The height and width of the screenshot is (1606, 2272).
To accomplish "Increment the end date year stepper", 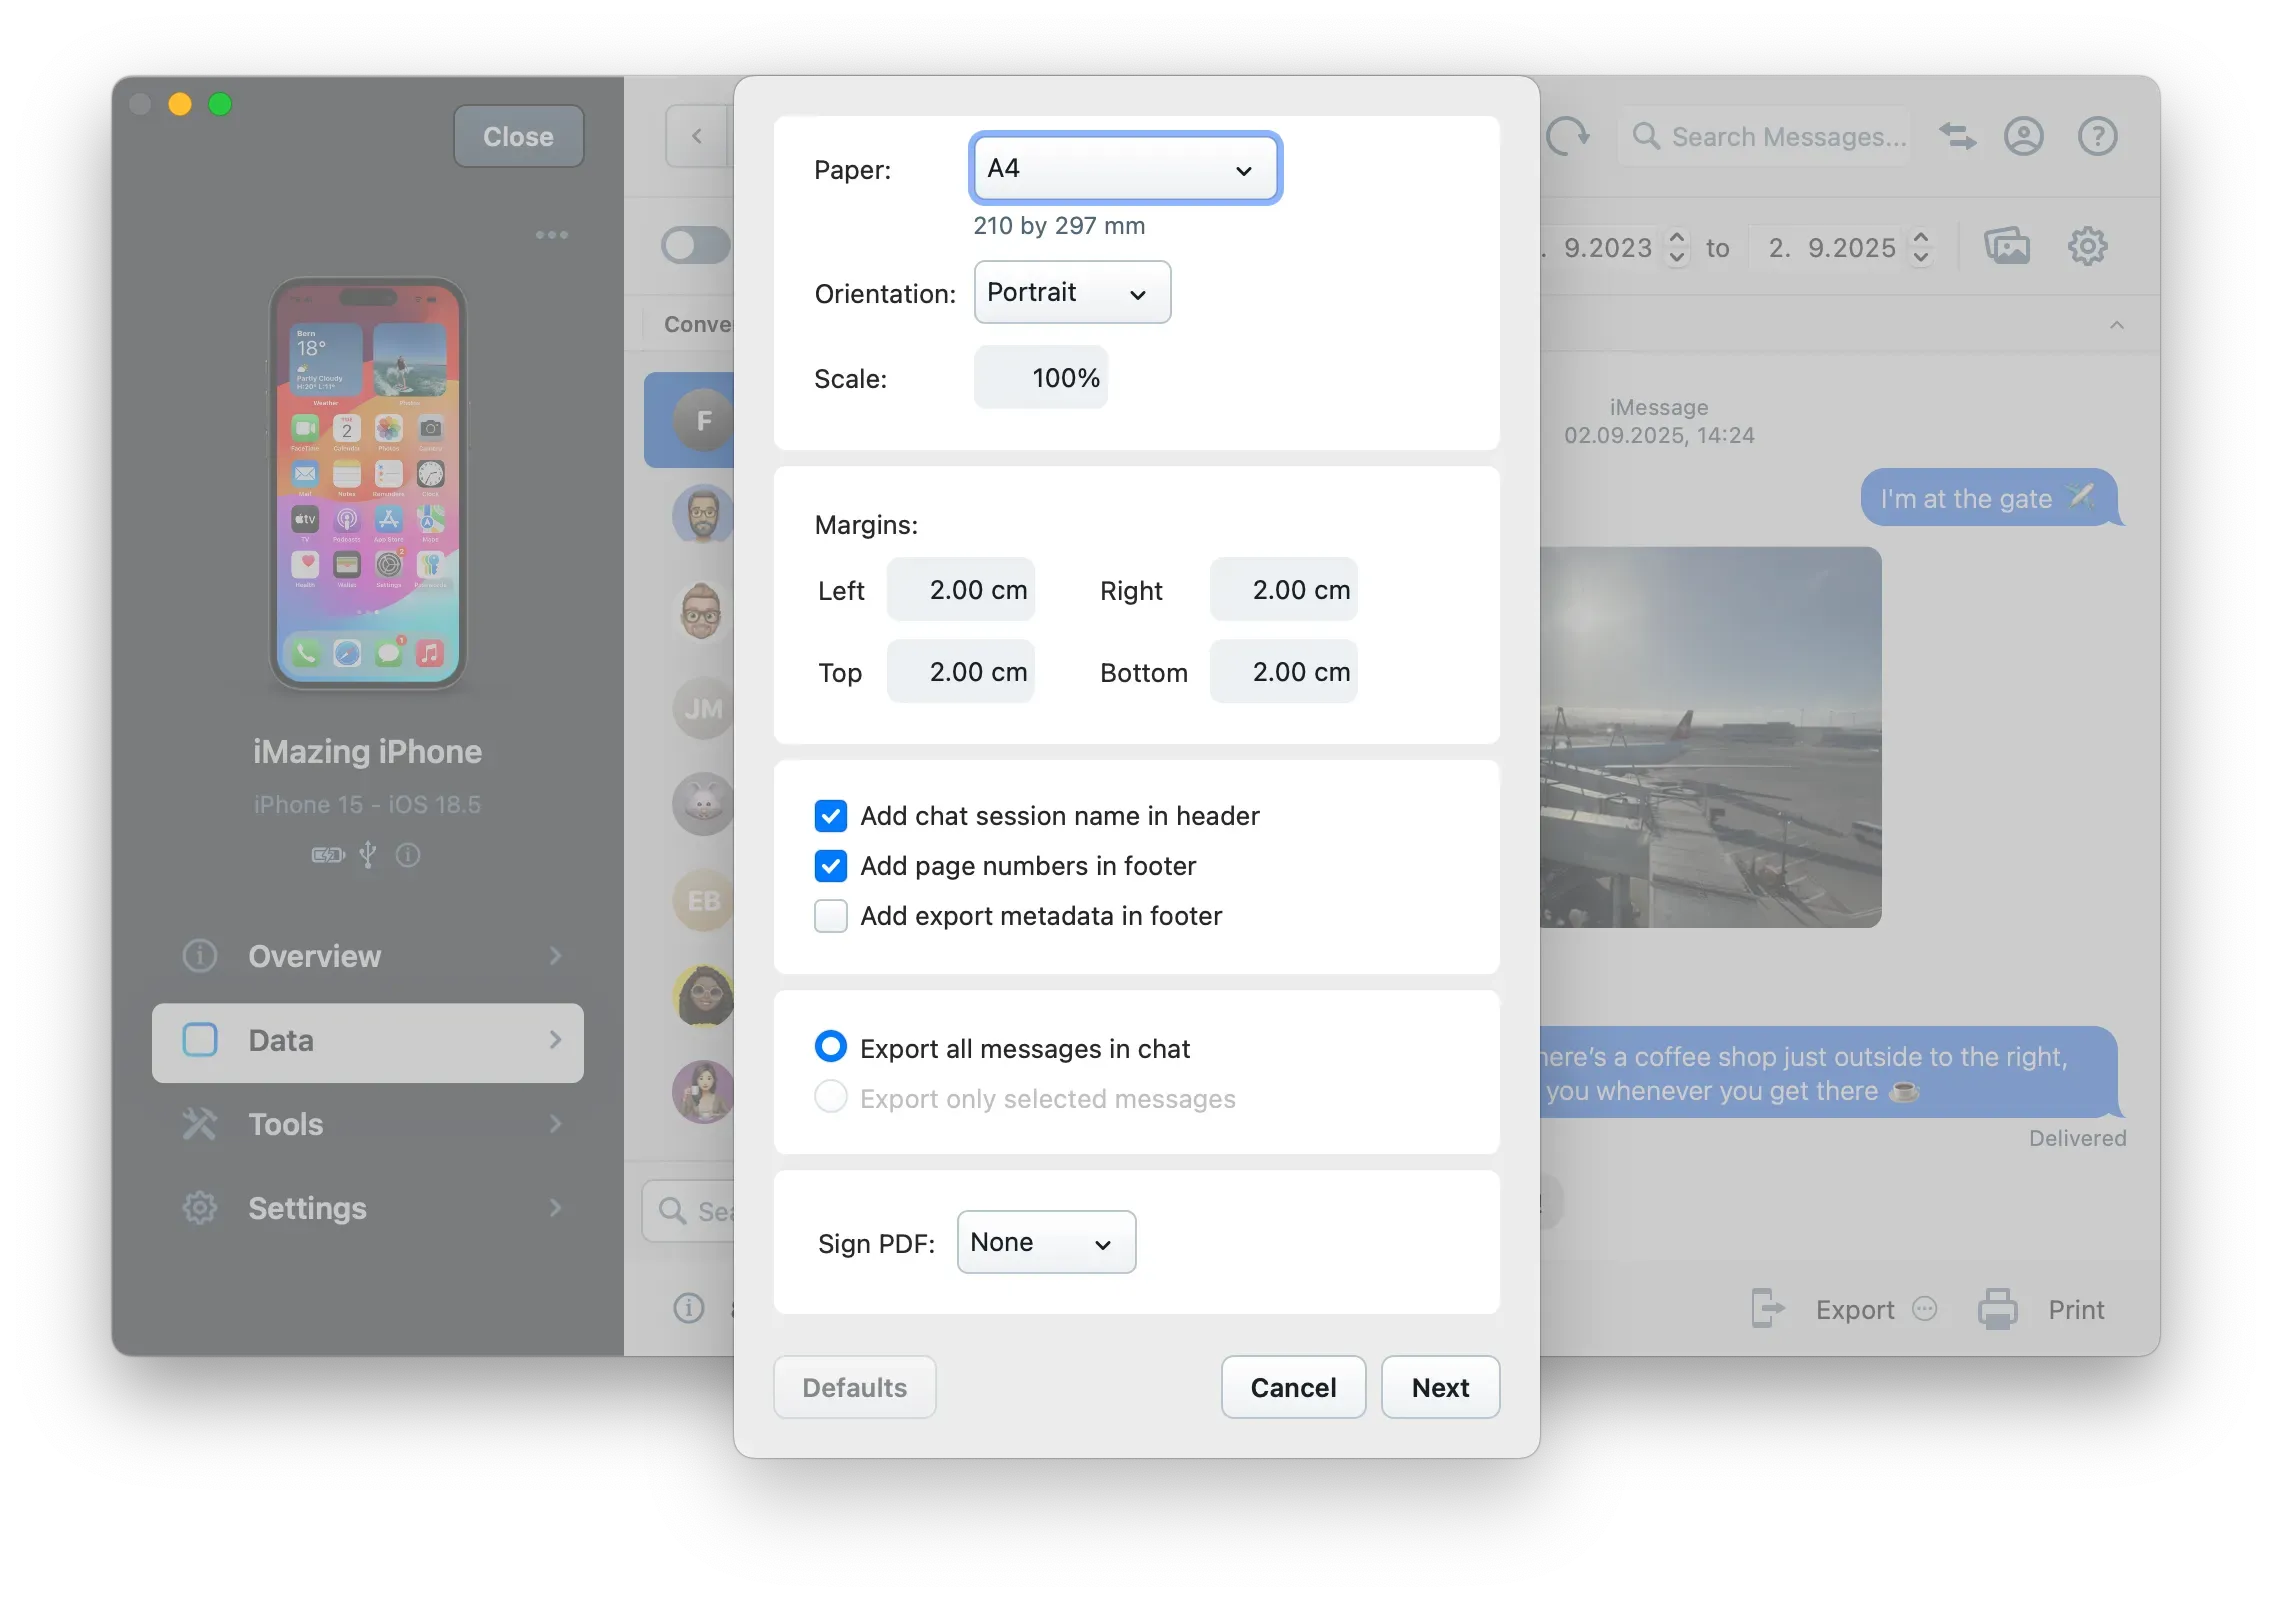I will coord(1920,239).
